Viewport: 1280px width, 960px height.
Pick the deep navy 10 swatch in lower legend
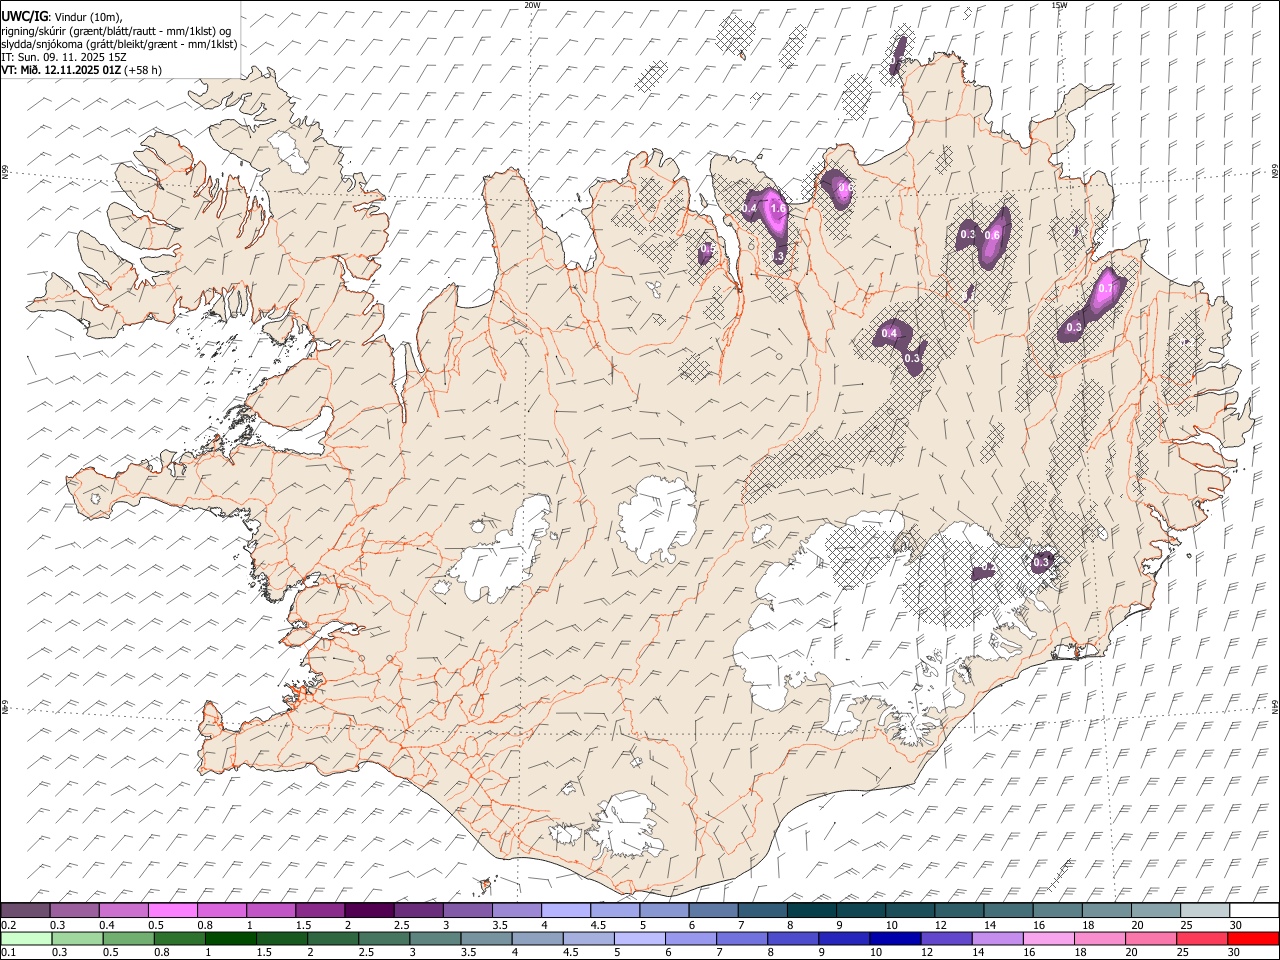(x=894, y=938)
